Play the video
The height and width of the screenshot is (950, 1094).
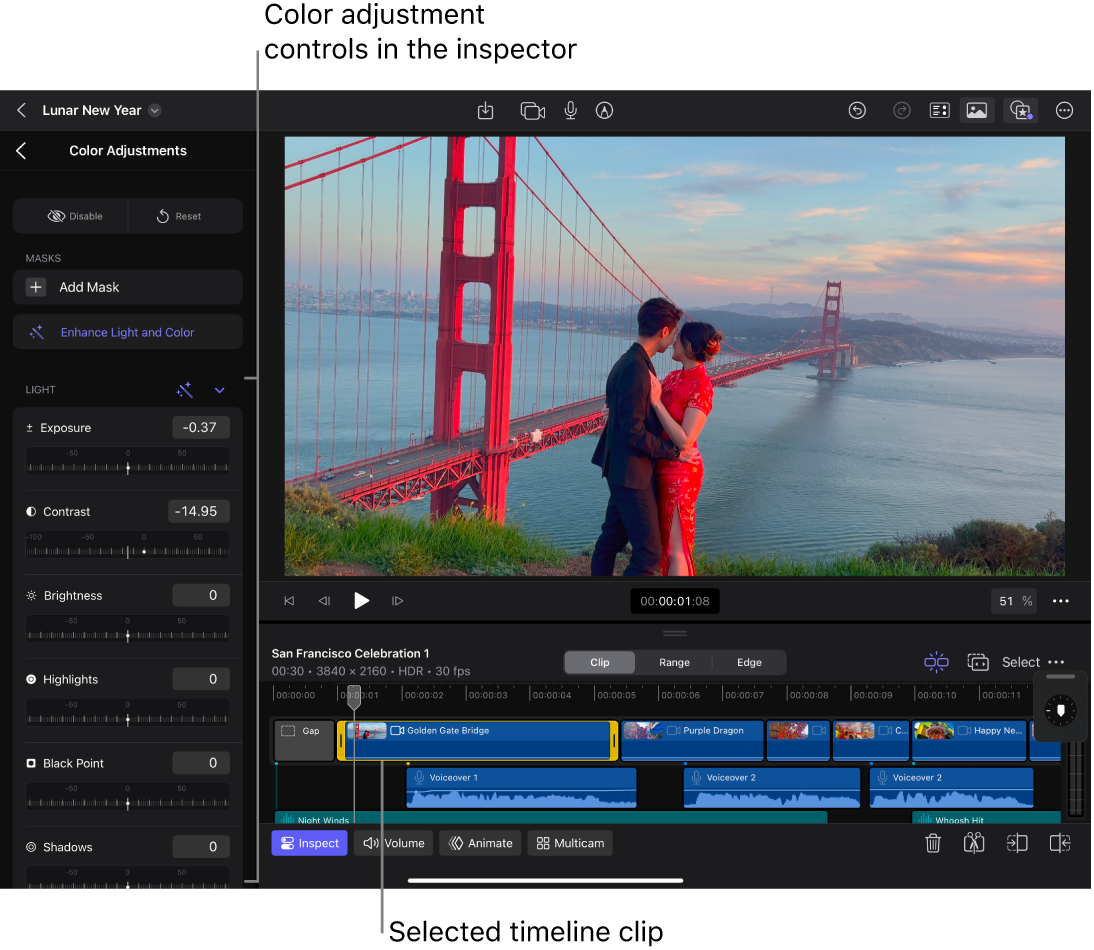coord(361,601)
